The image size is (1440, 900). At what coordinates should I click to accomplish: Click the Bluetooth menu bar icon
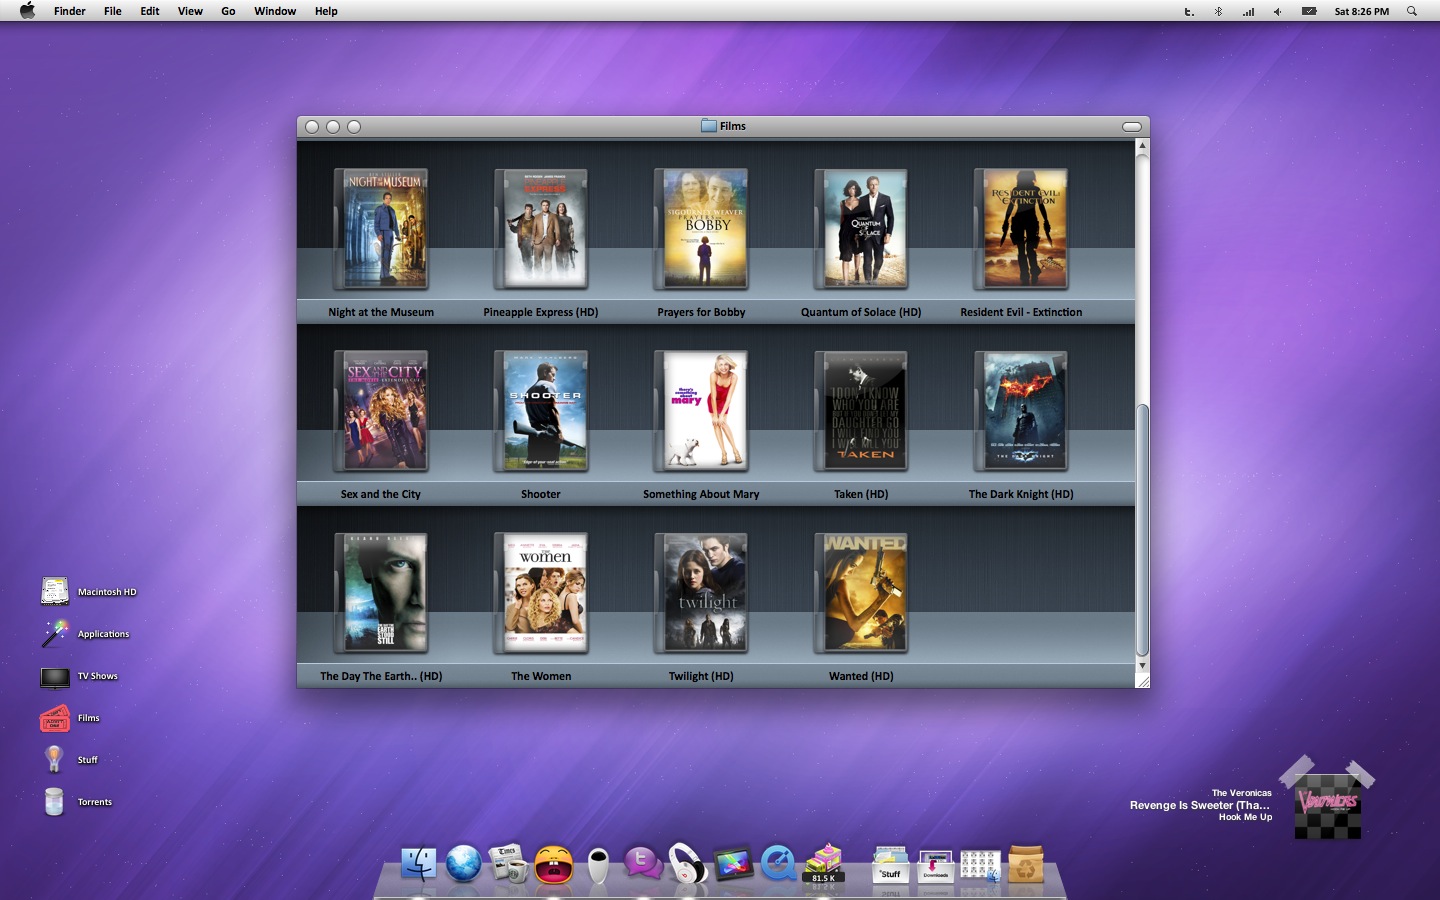coord(1218,12)
